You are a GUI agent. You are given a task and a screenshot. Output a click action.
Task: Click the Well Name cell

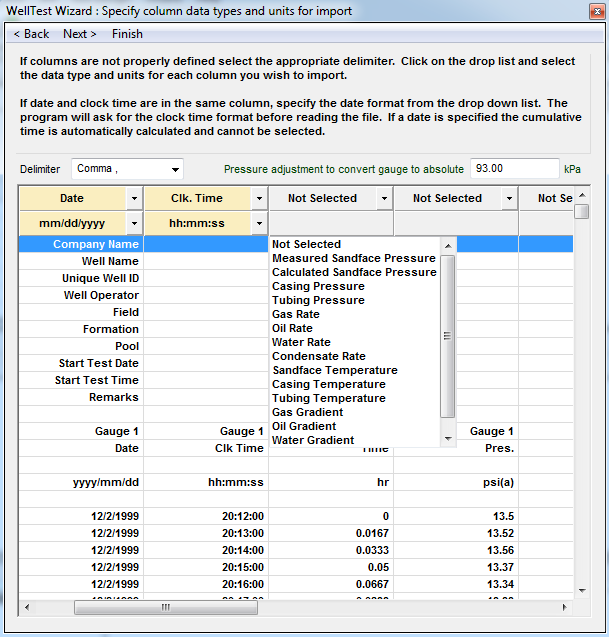[81, 261]
